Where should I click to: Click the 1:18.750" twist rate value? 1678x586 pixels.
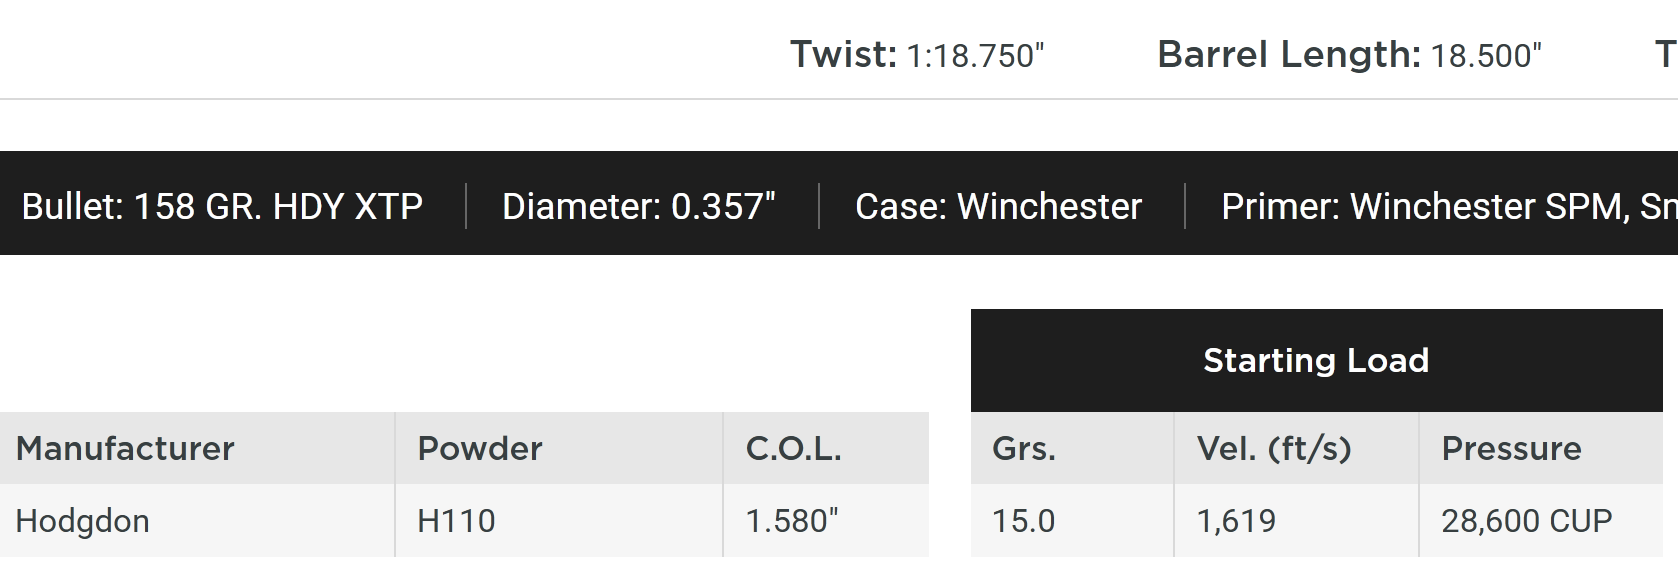(975, 56)
